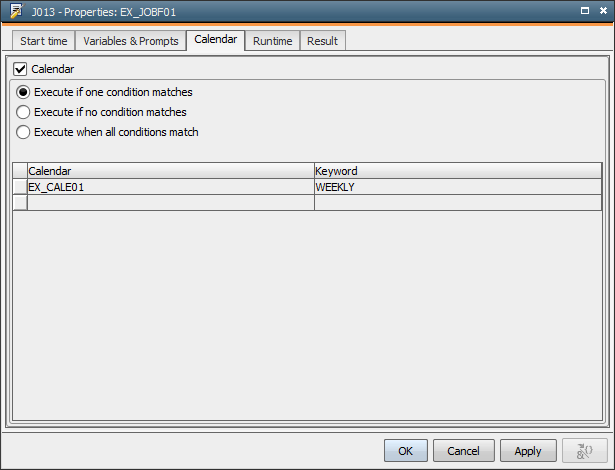Maximize the properties window
Screen dimensions: 615x470
click(x=583, y=11)
